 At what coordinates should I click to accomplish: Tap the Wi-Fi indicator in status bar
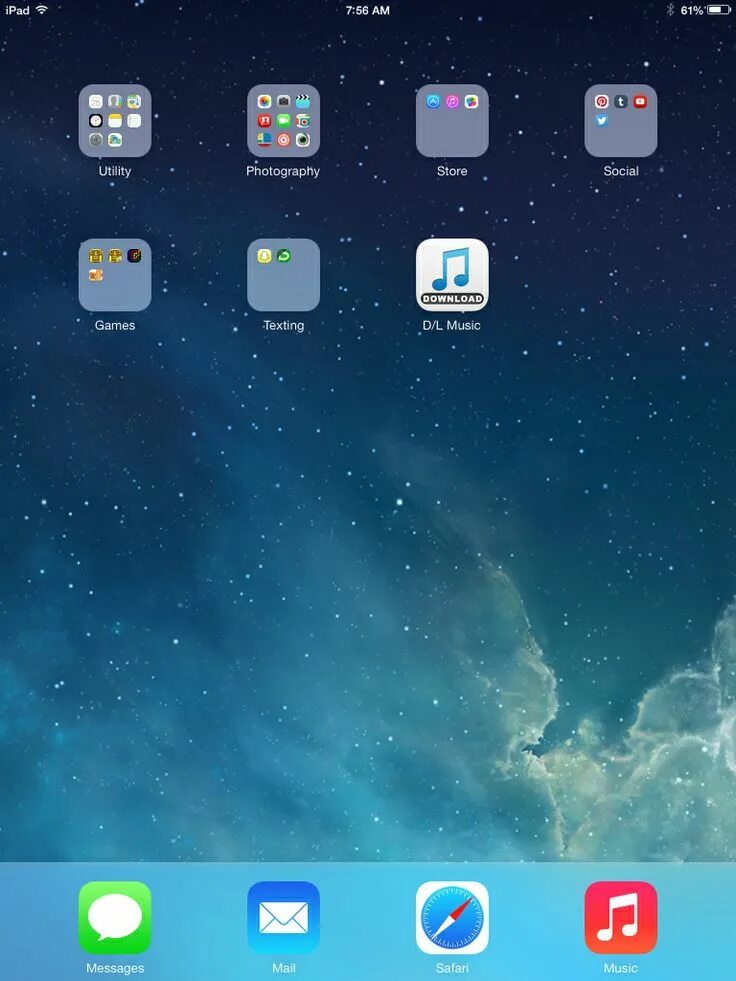[42, 10]
